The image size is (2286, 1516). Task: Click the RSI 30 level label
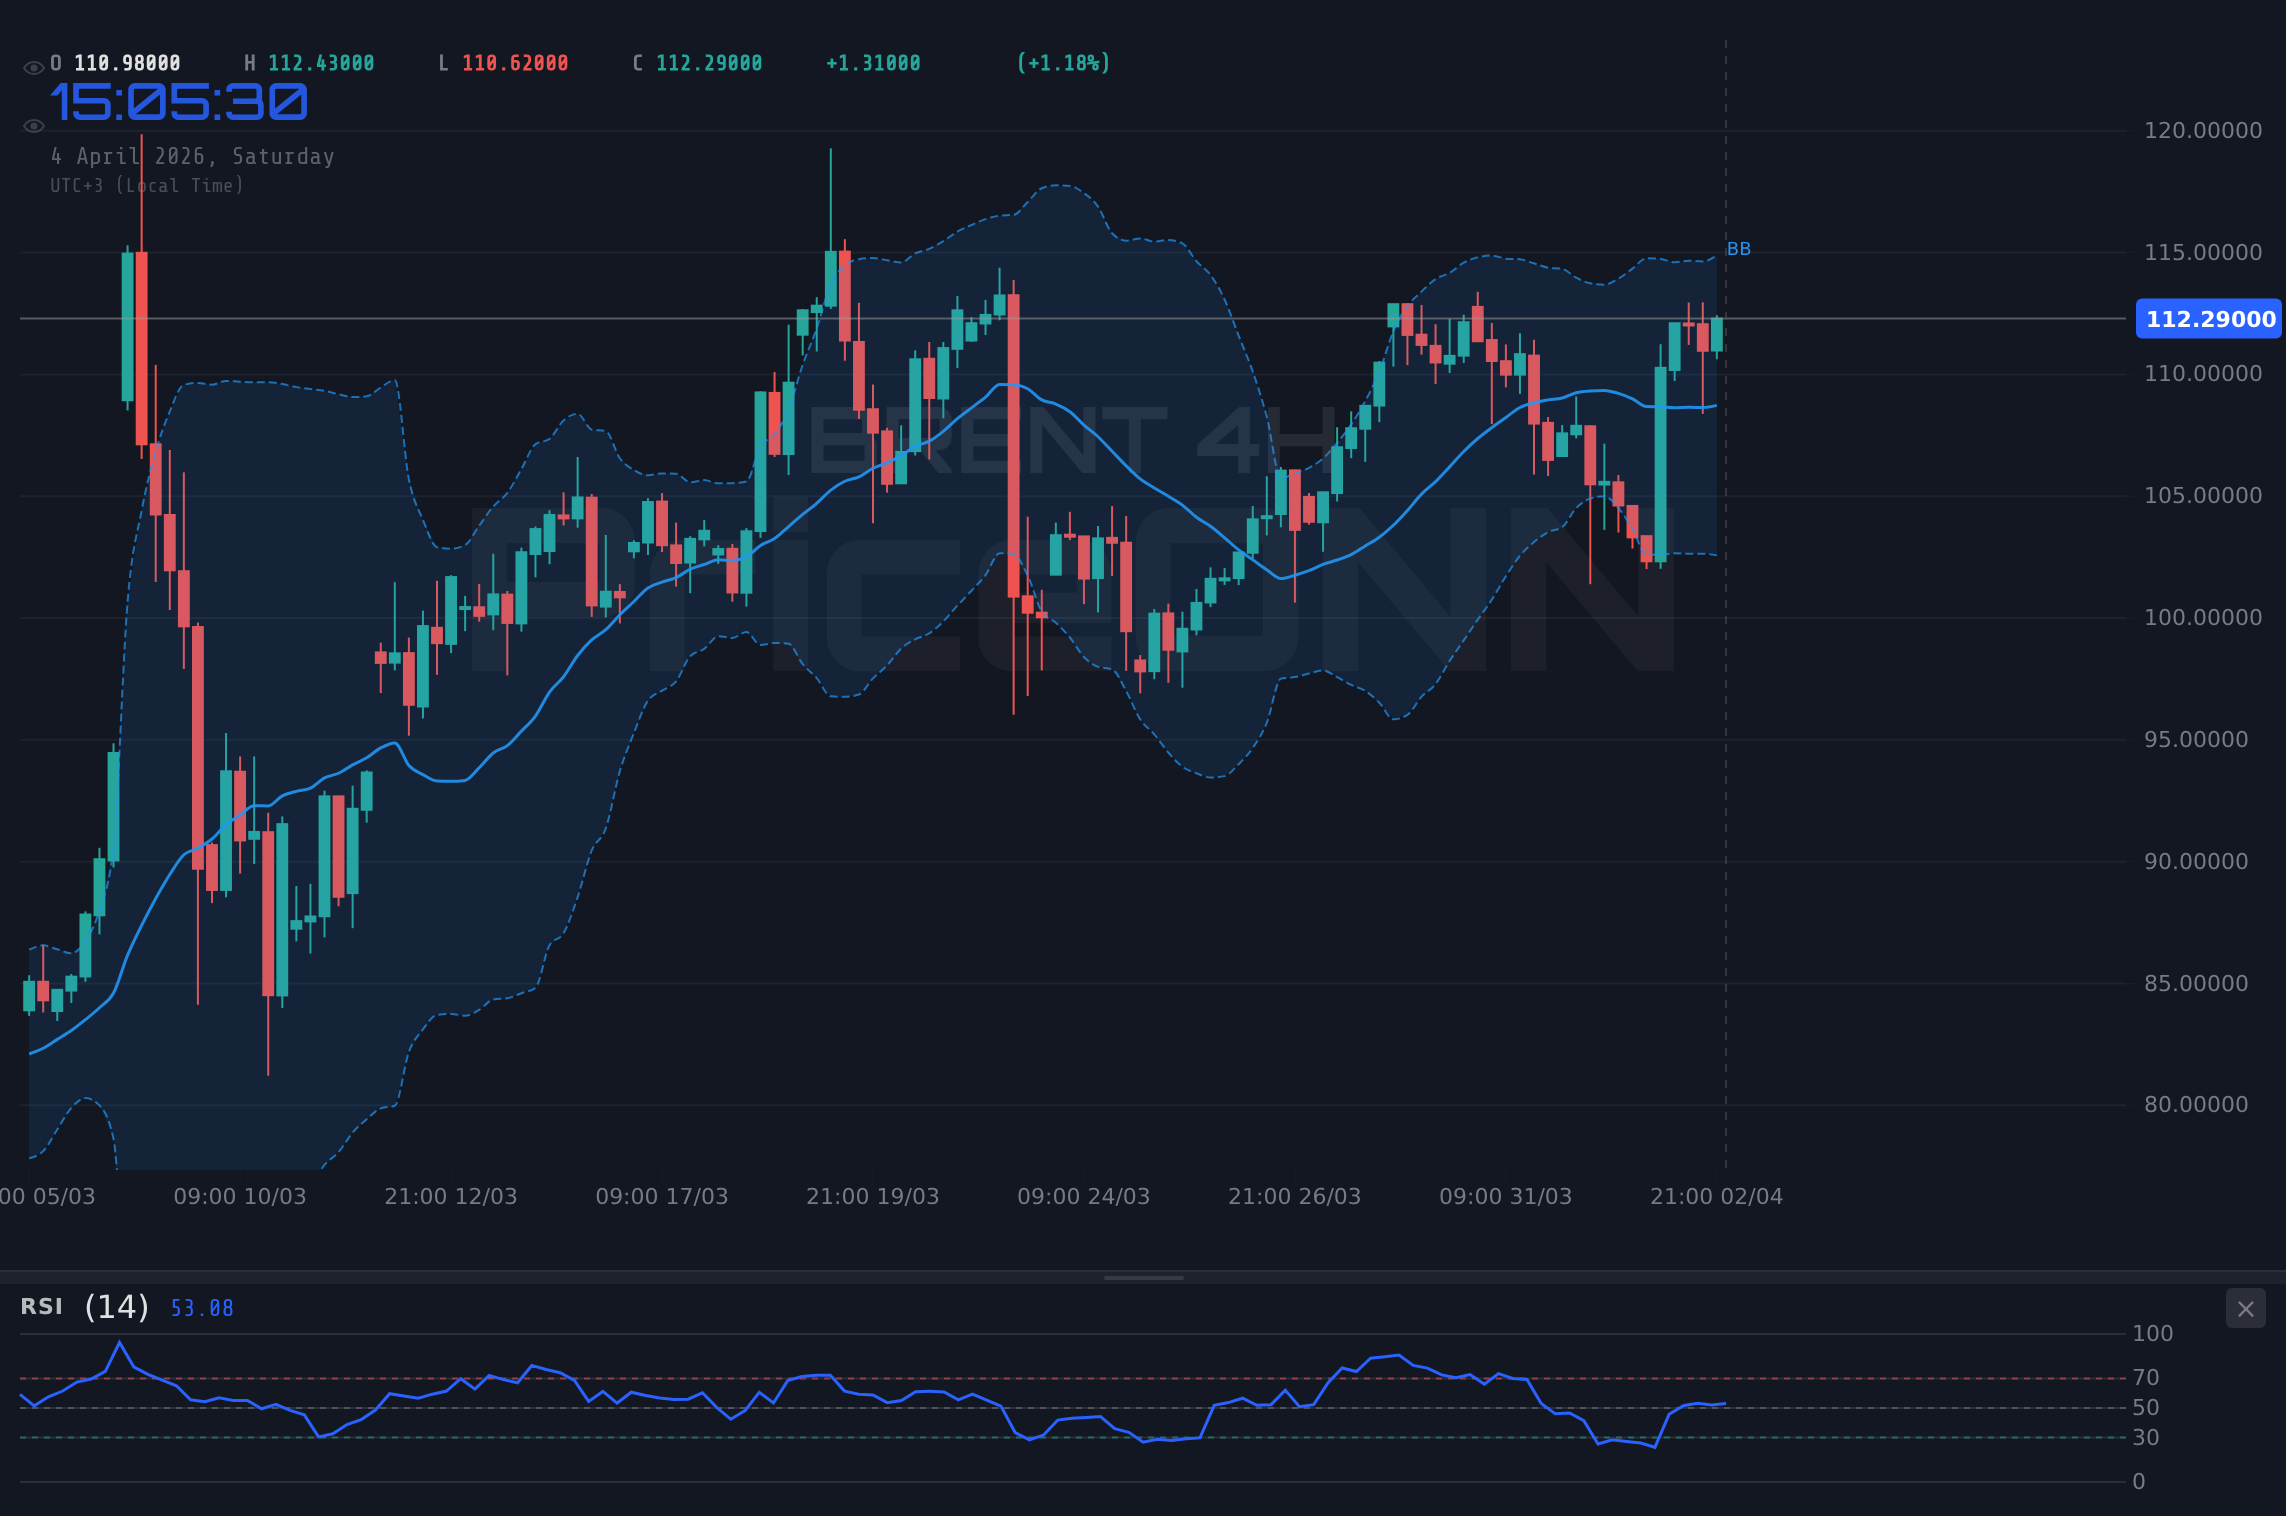pyautogui.click(x=2146, y=1438)
